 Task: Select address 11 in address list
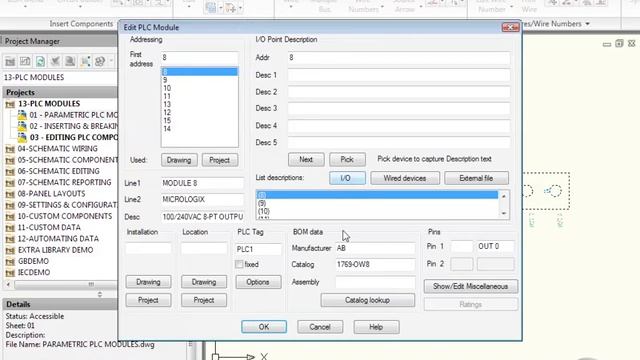[x=199, y=96]
